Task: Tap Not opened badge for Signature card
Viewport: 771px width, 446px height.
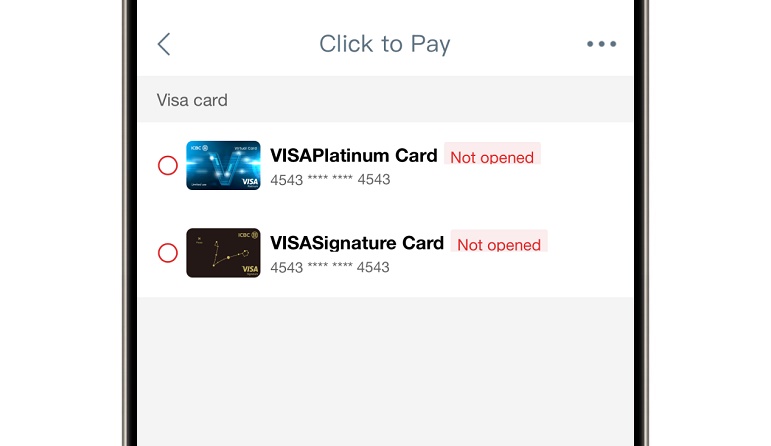Action: coord(499,244)
